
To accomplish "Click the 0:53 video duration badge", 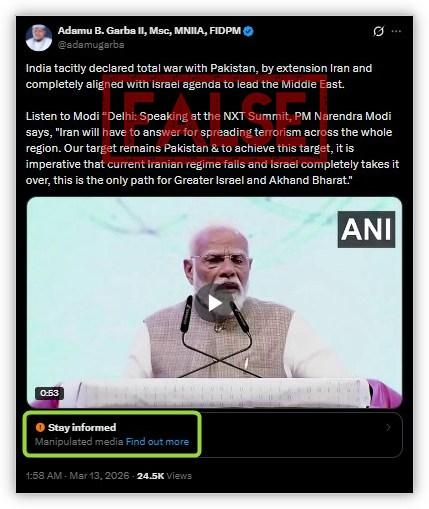I will (49, 393).
